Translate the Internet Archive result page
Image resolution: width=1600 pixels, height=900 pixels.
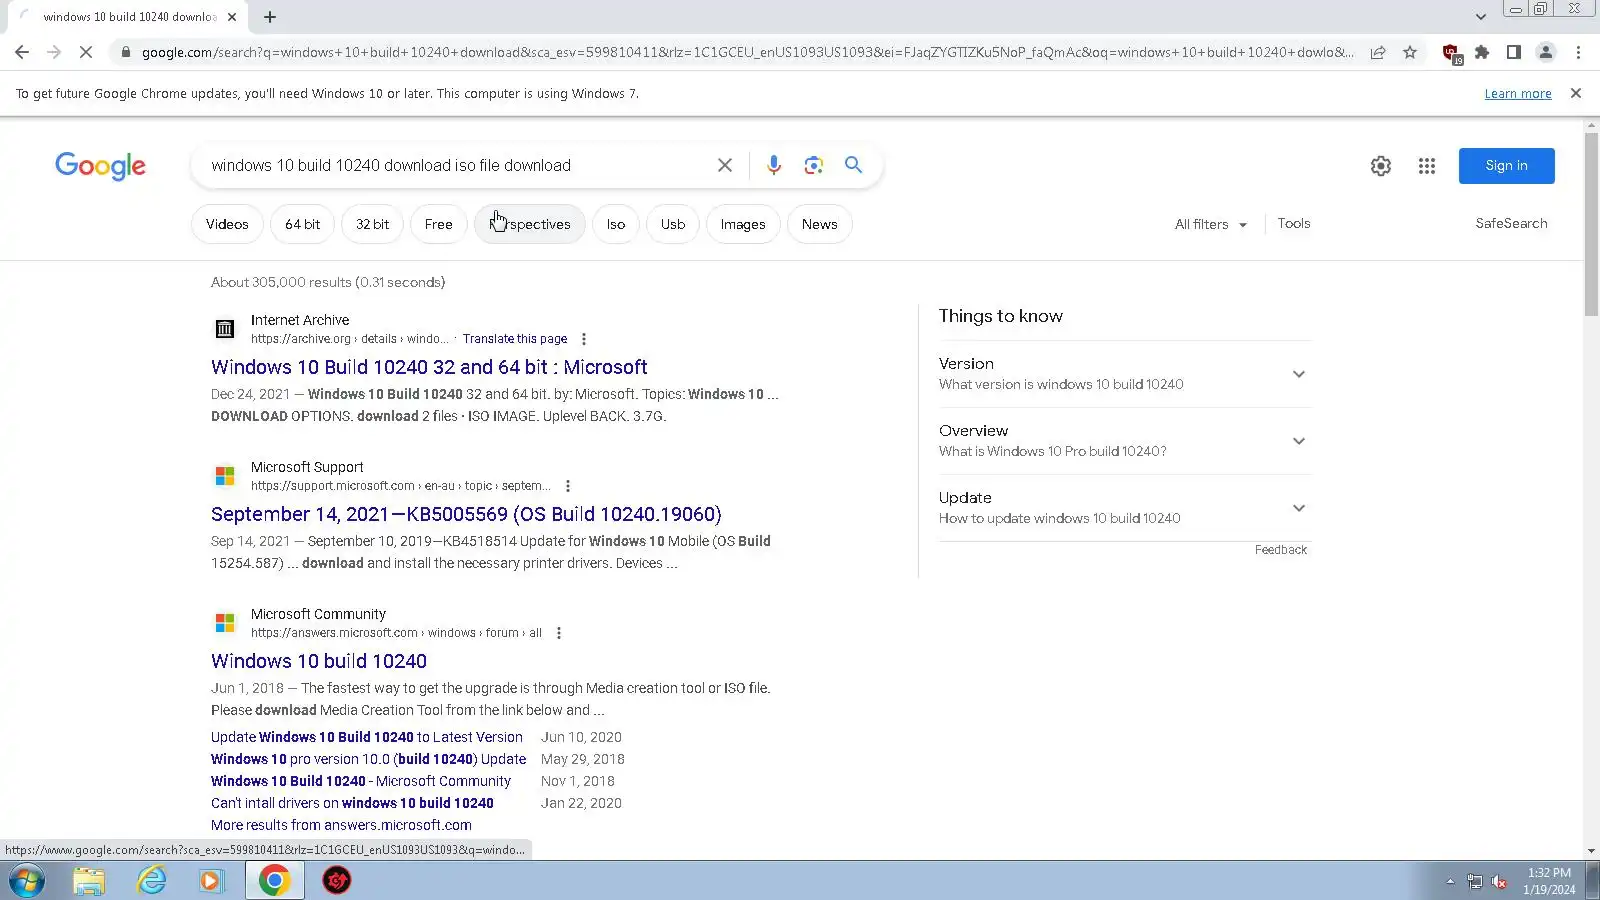(515, 339)
